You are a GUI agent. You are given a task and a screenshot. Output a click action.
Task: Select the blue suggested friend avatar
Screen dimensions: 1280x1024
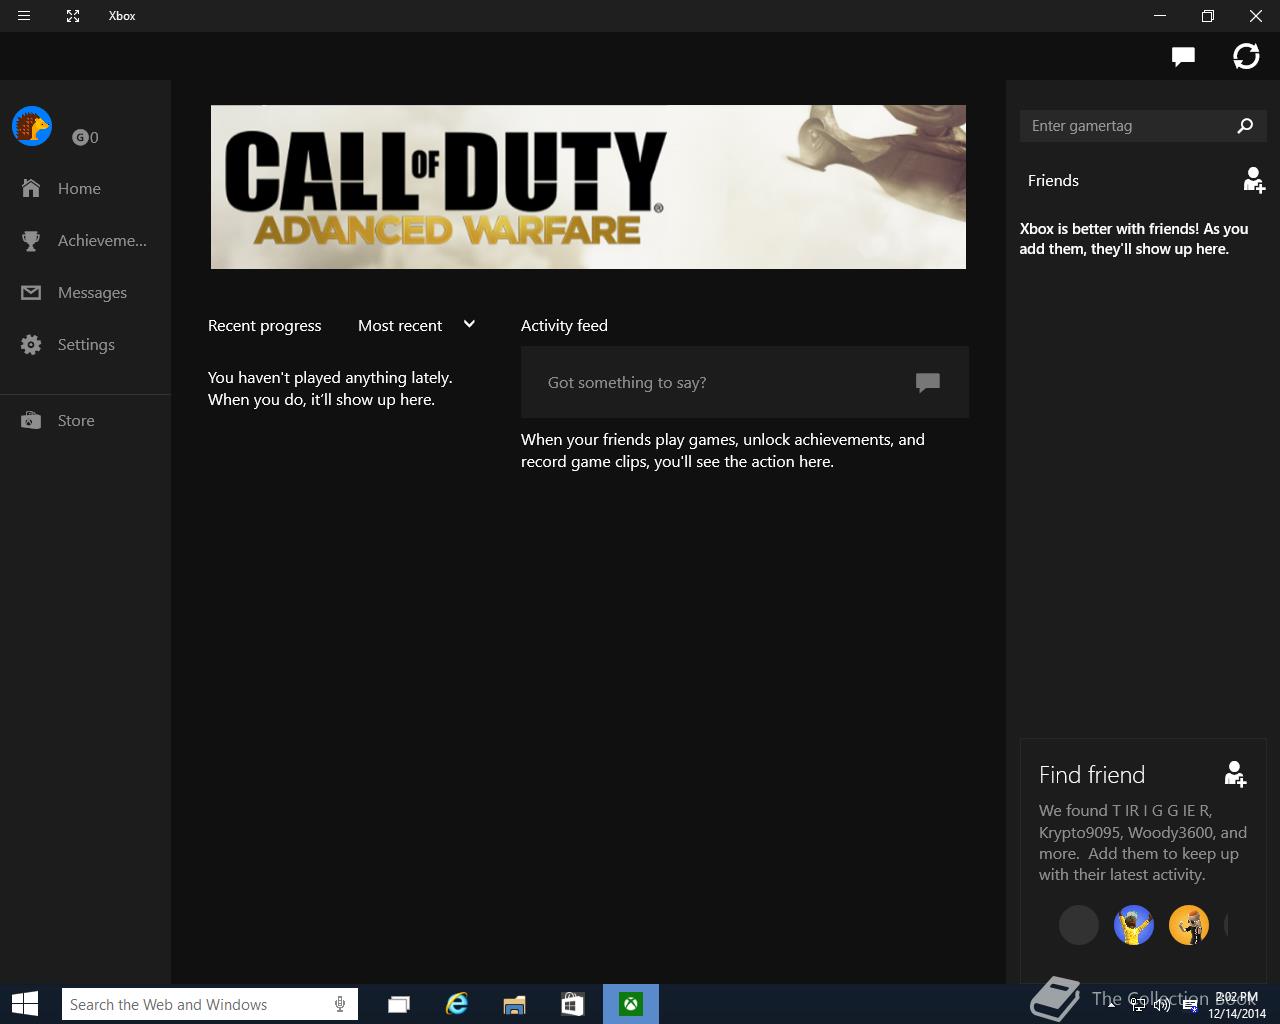pos(1134,925)
